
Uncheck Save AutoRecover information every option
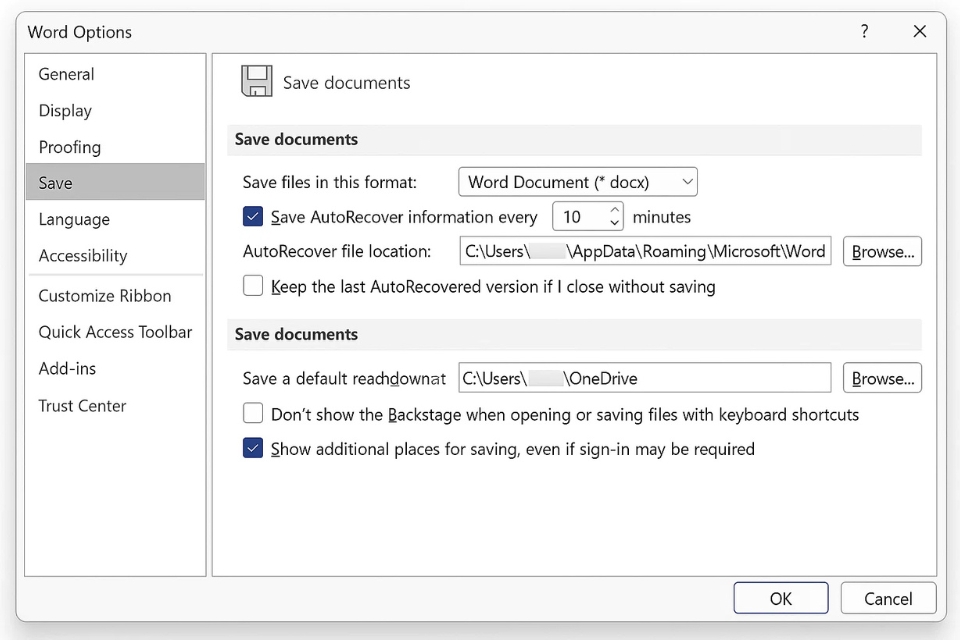253,216
